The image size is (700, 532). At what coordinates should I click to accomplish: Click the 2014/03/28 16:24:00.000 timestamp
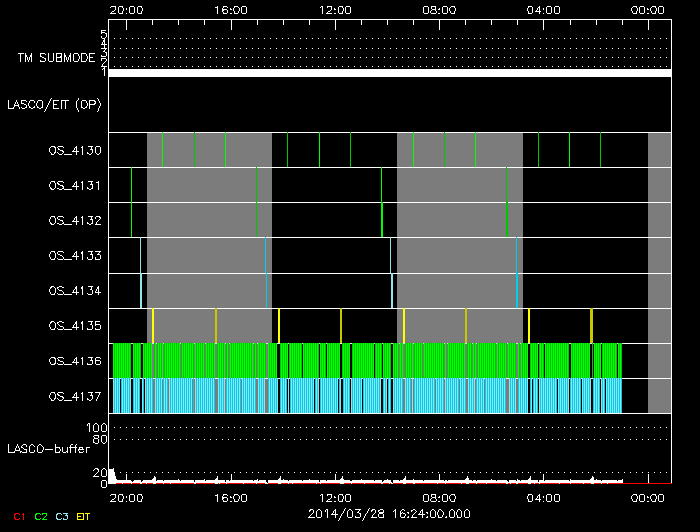point(389,513)
